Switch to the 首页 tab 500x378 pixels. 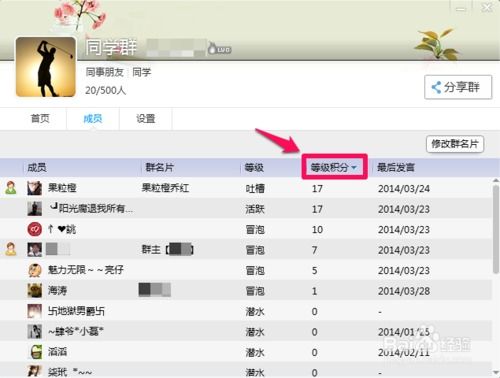pos(40,118)
